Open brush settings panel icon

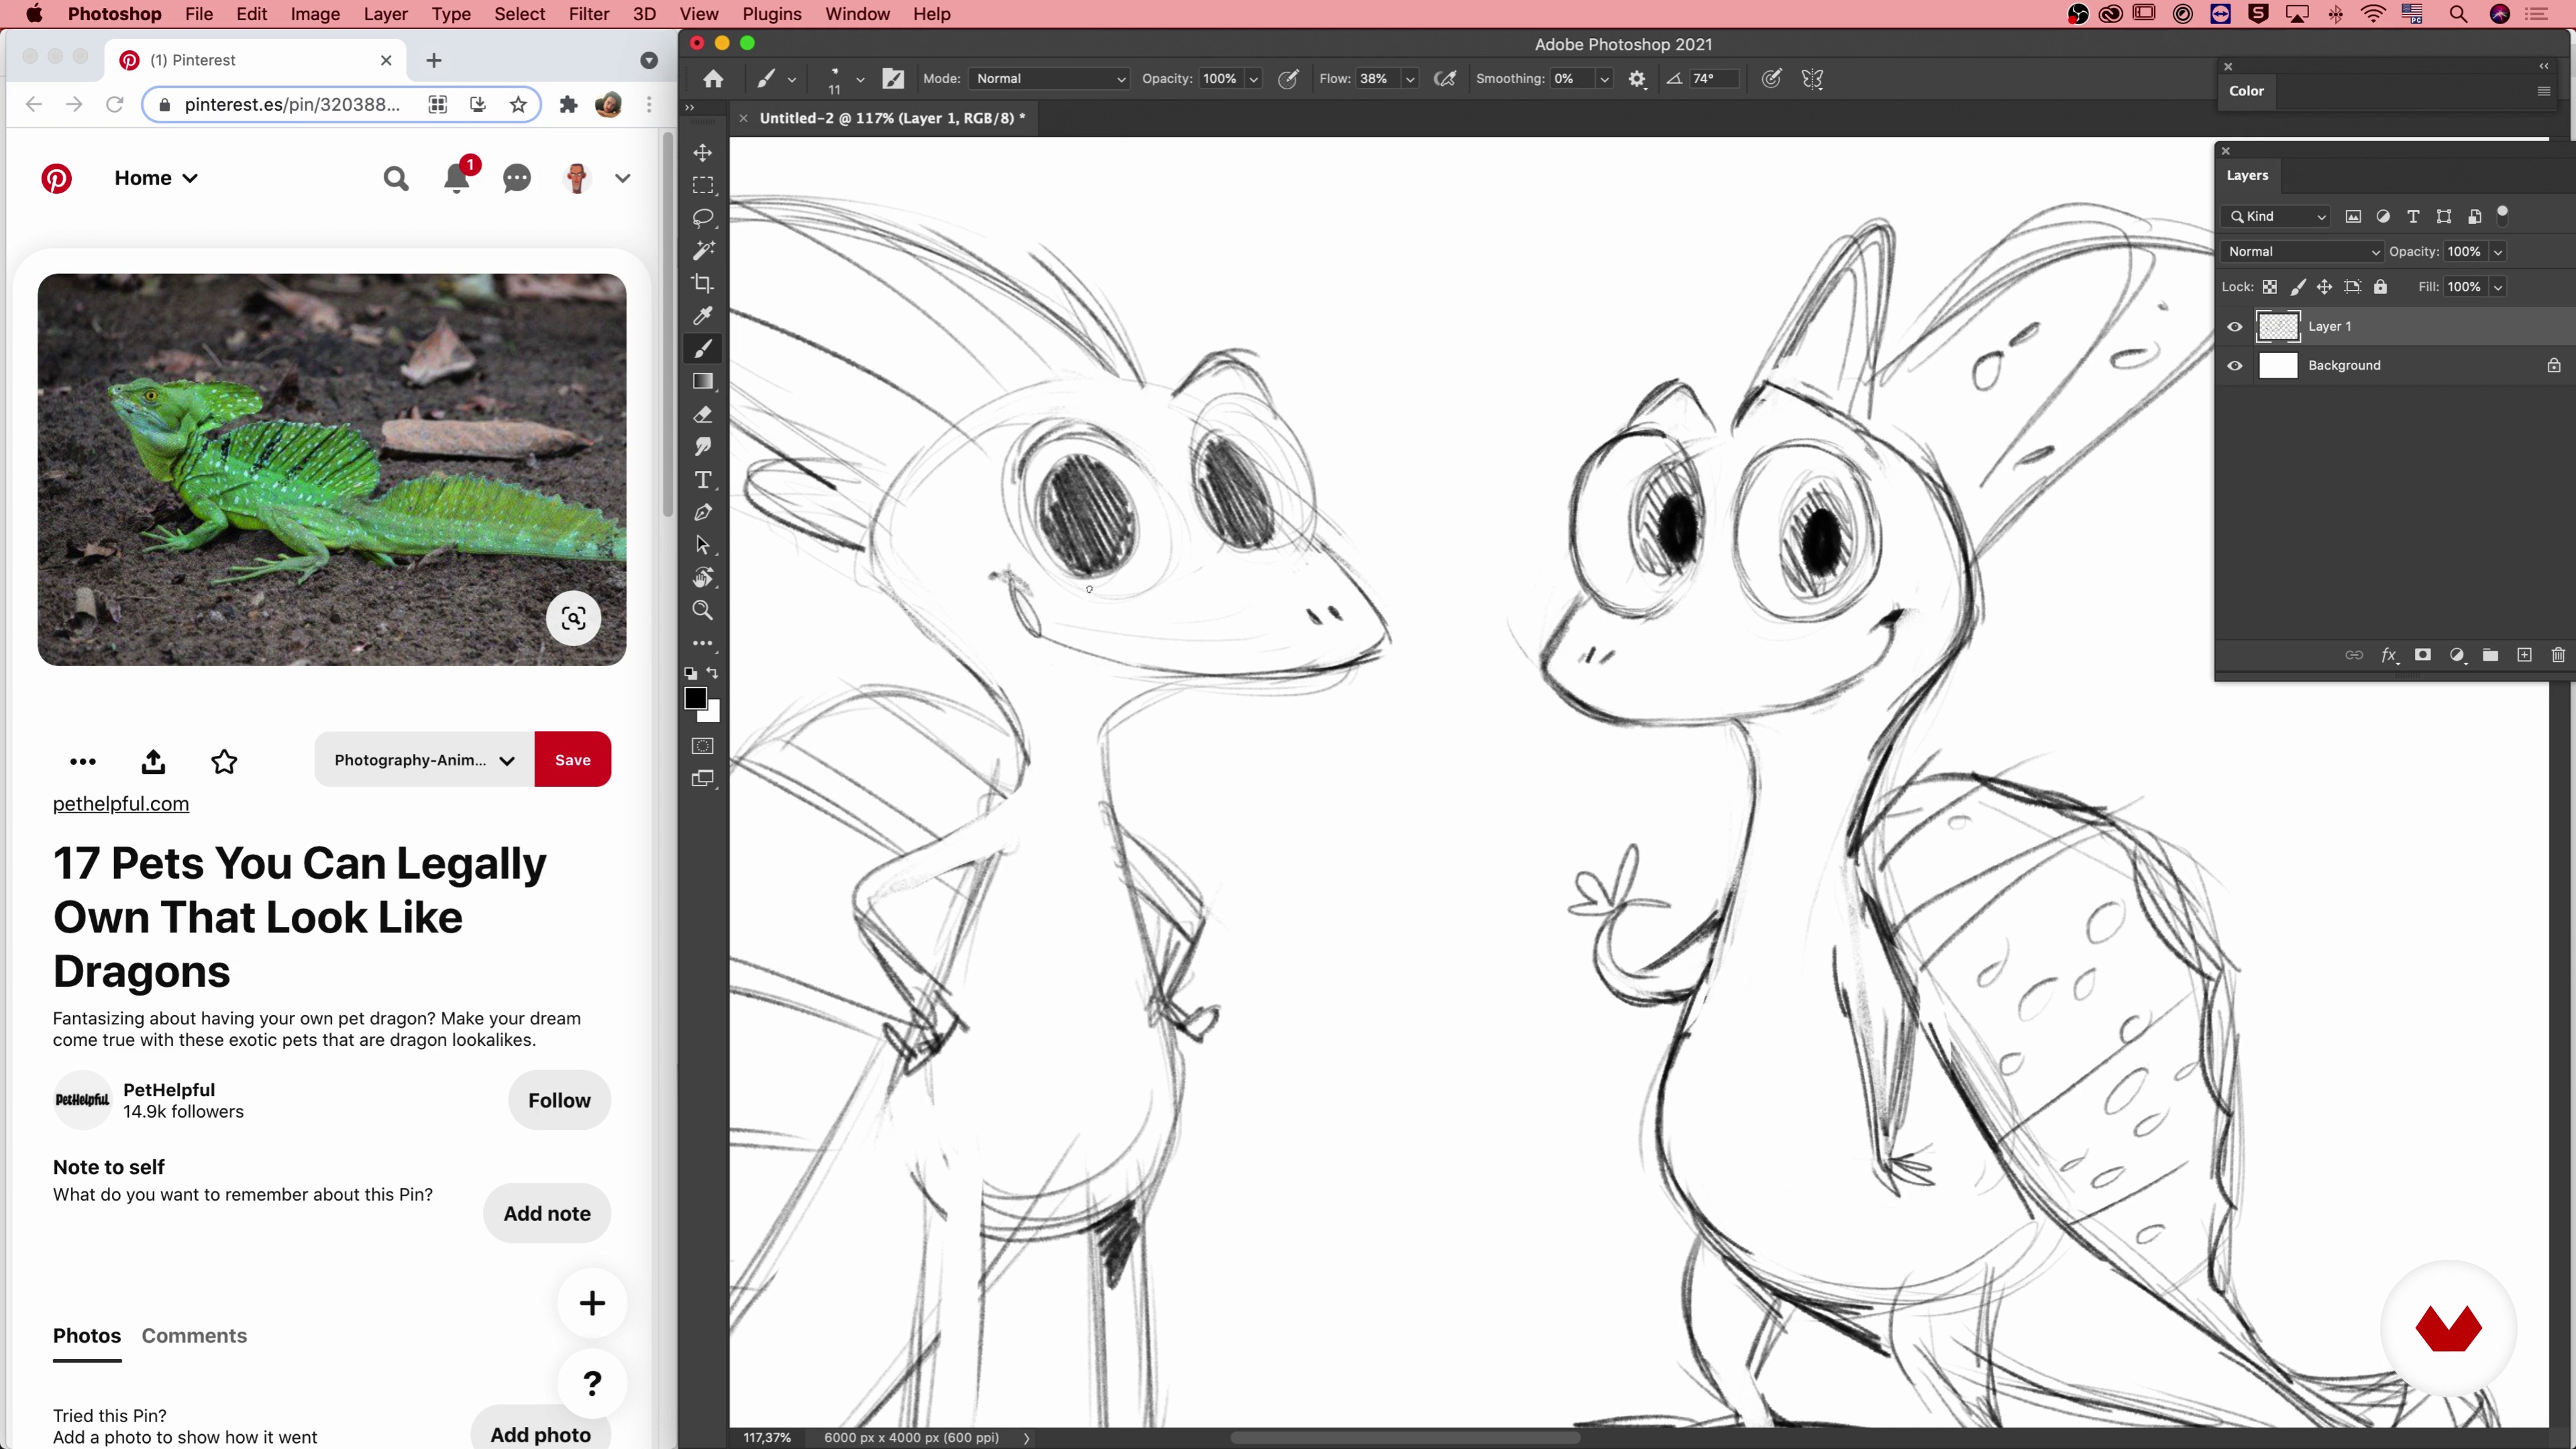[893, 79]
